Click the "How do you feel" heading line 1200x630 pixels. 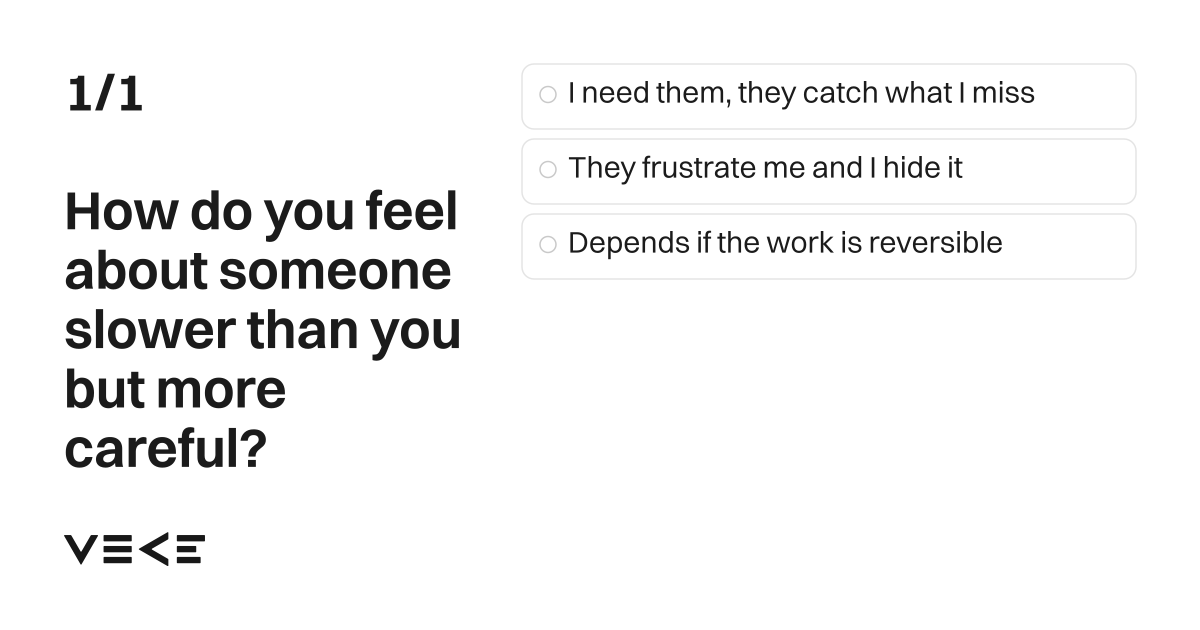coord(261,213)
